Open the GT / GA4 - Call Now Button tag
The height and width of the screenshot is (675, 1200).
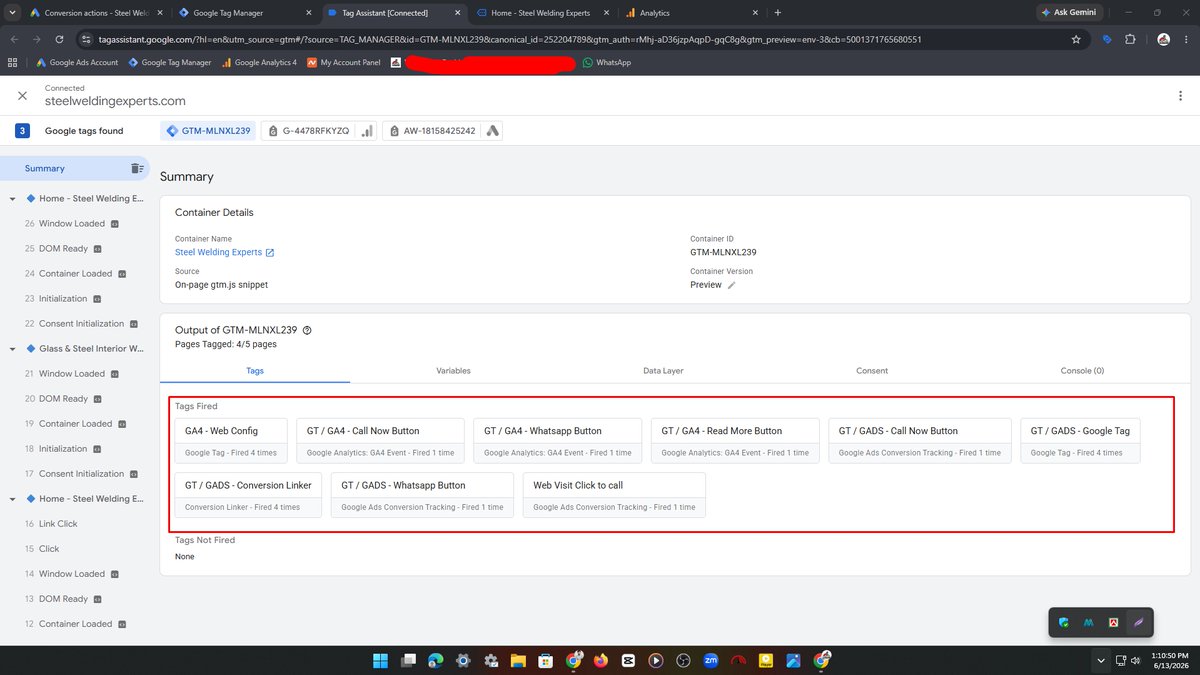tap(381, 441)
